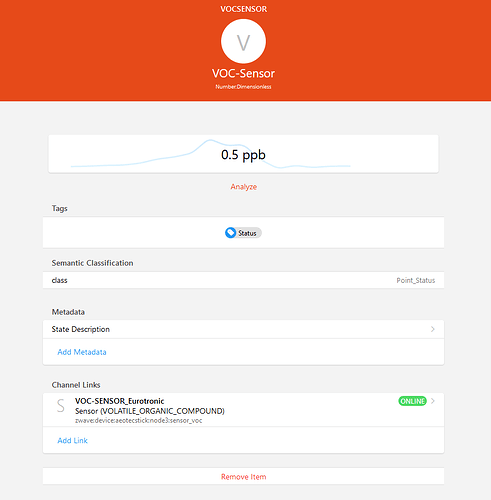This screenshot has height=500, width=491.
Task: Click the class Point_Status row
Action: [x=243, y=280]
